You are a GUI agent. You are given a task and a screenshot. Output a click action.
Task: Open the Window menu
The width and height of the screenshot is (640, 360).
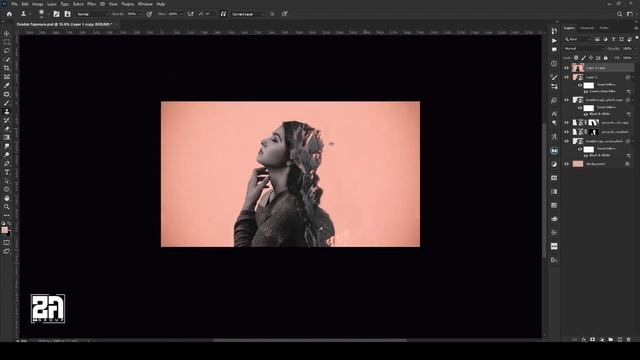click(x=145, y=4)
